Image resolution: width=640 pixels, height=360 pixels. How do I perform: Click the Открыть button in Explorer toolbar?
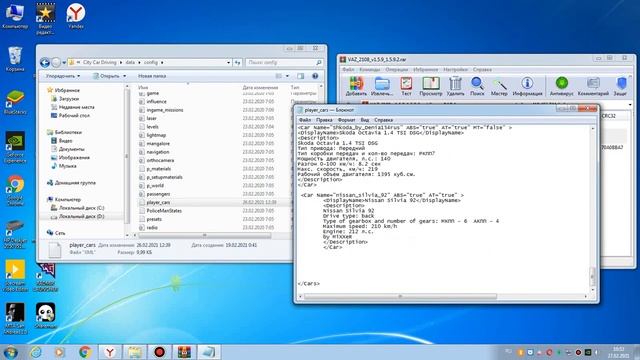click(x=106, y=76)
